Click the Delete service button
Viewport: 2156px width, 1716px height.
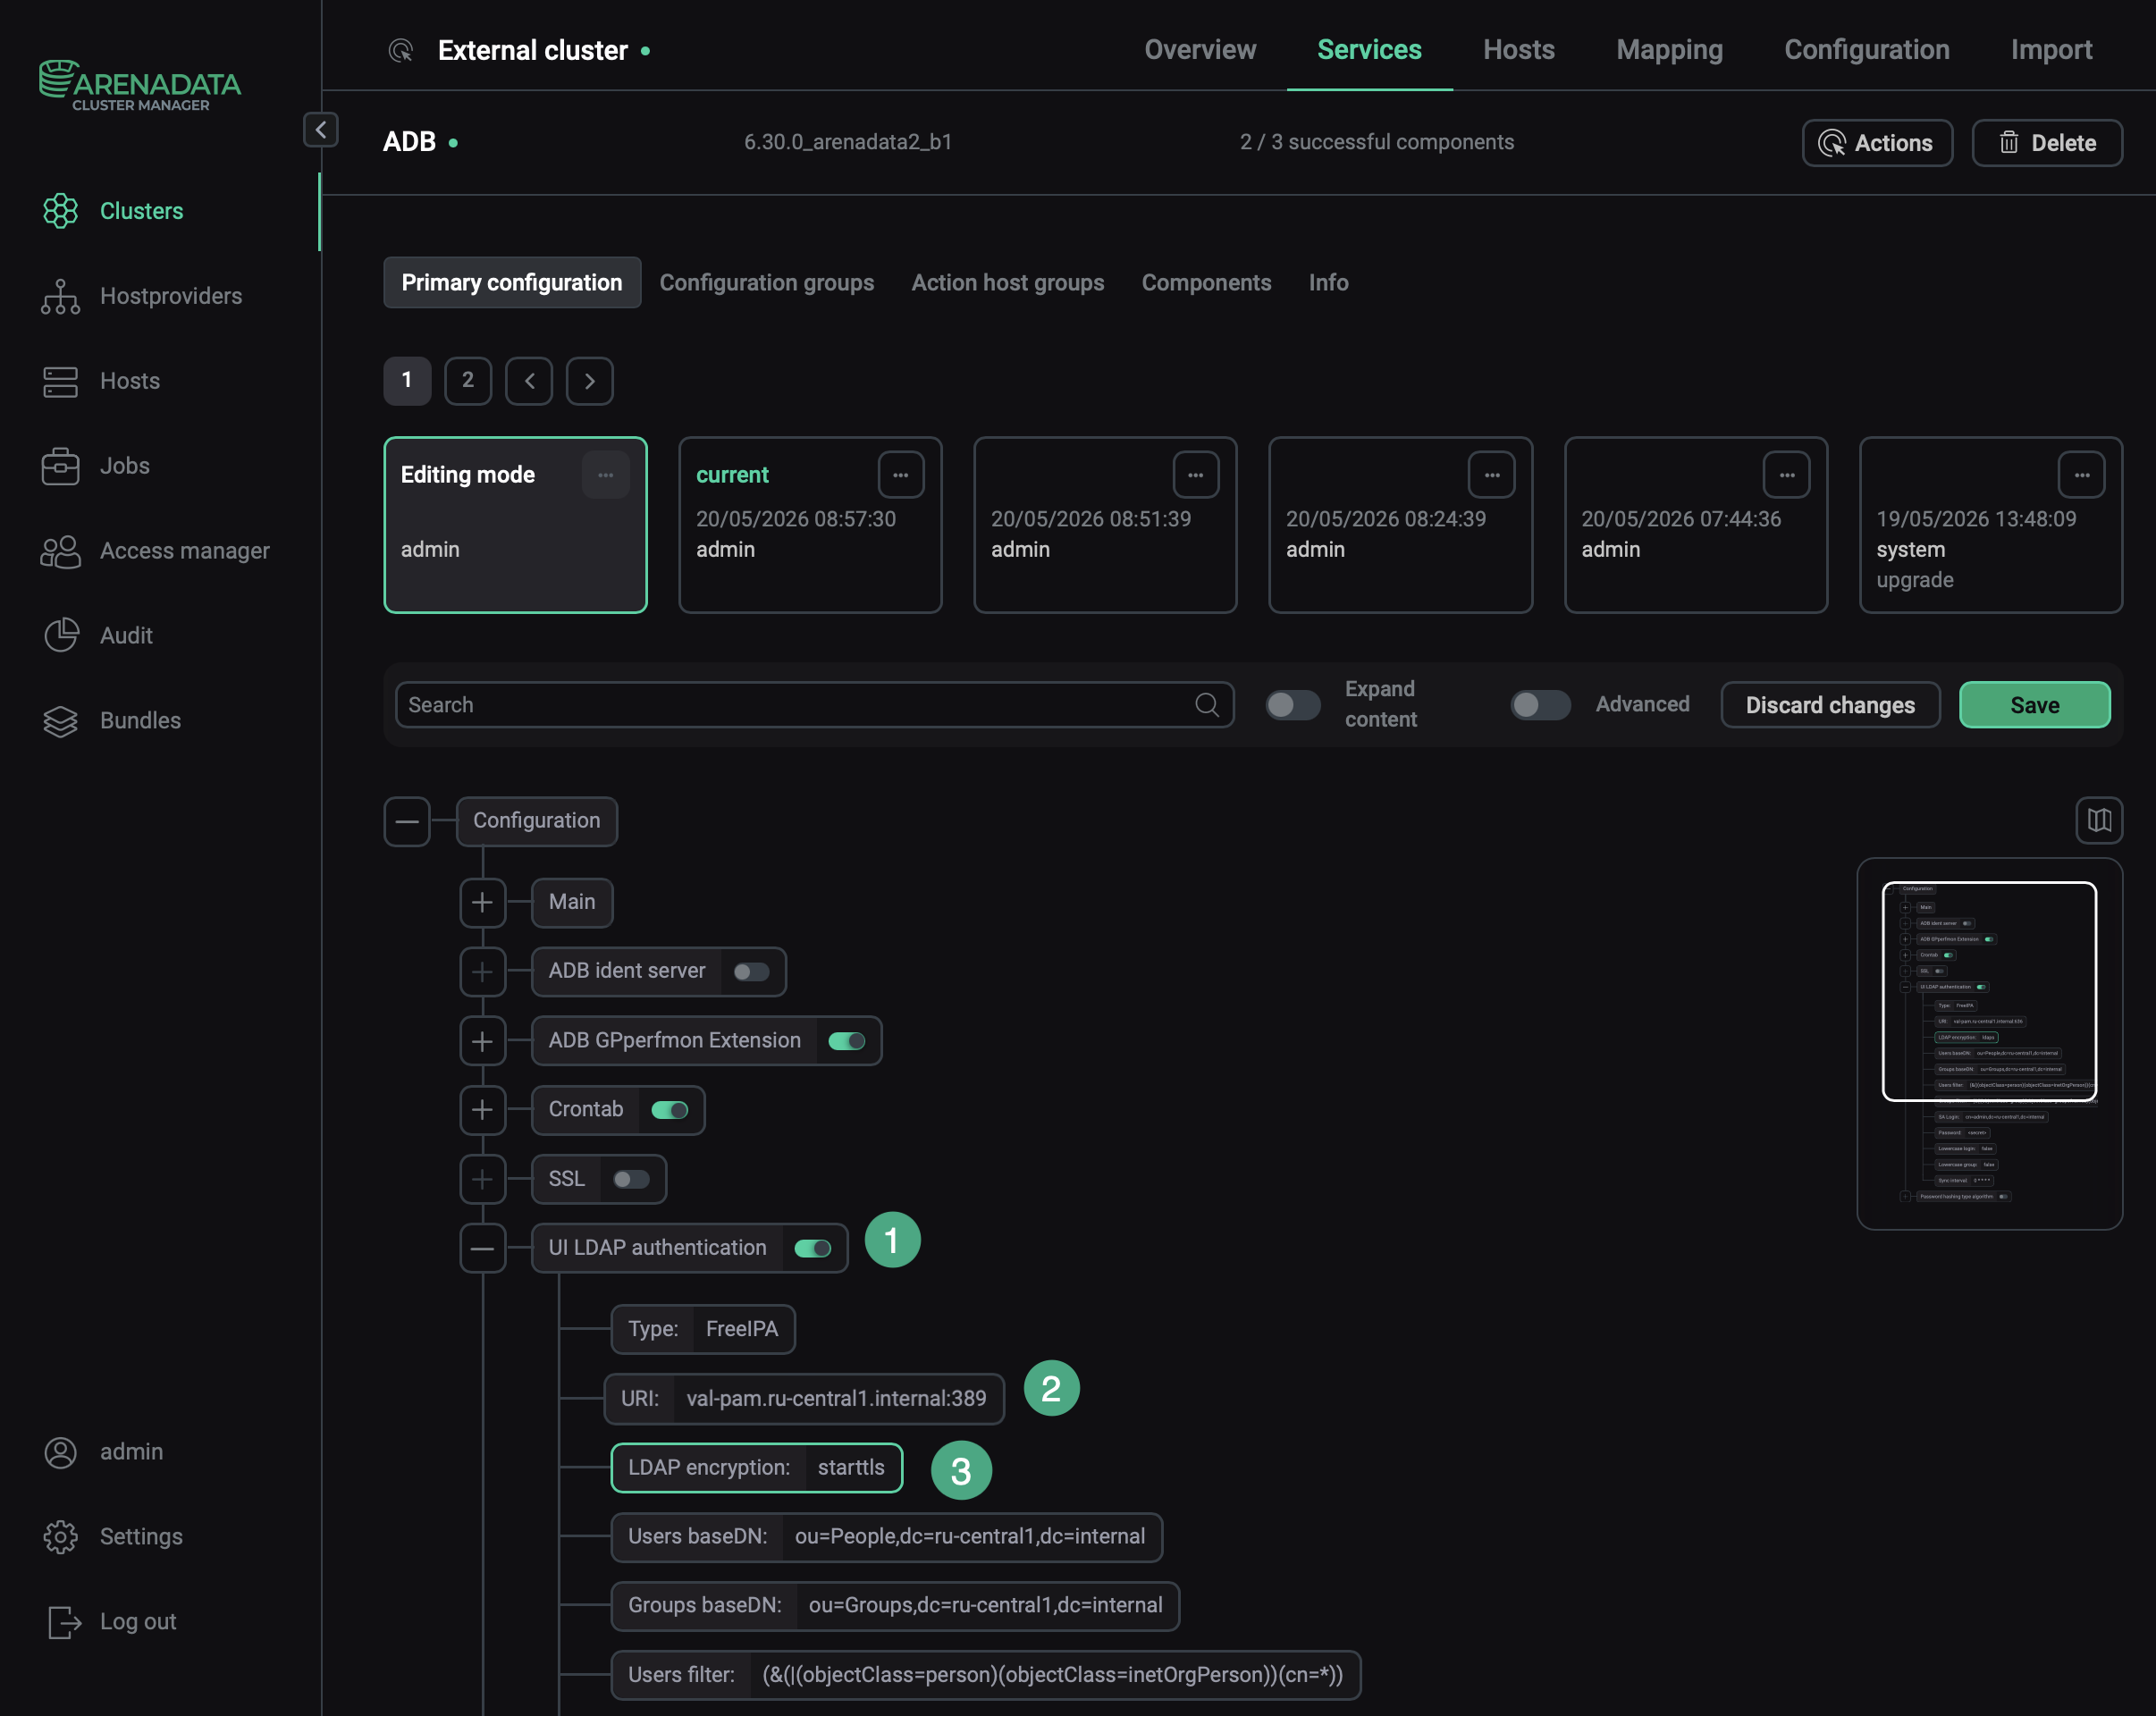[2047, 143]
